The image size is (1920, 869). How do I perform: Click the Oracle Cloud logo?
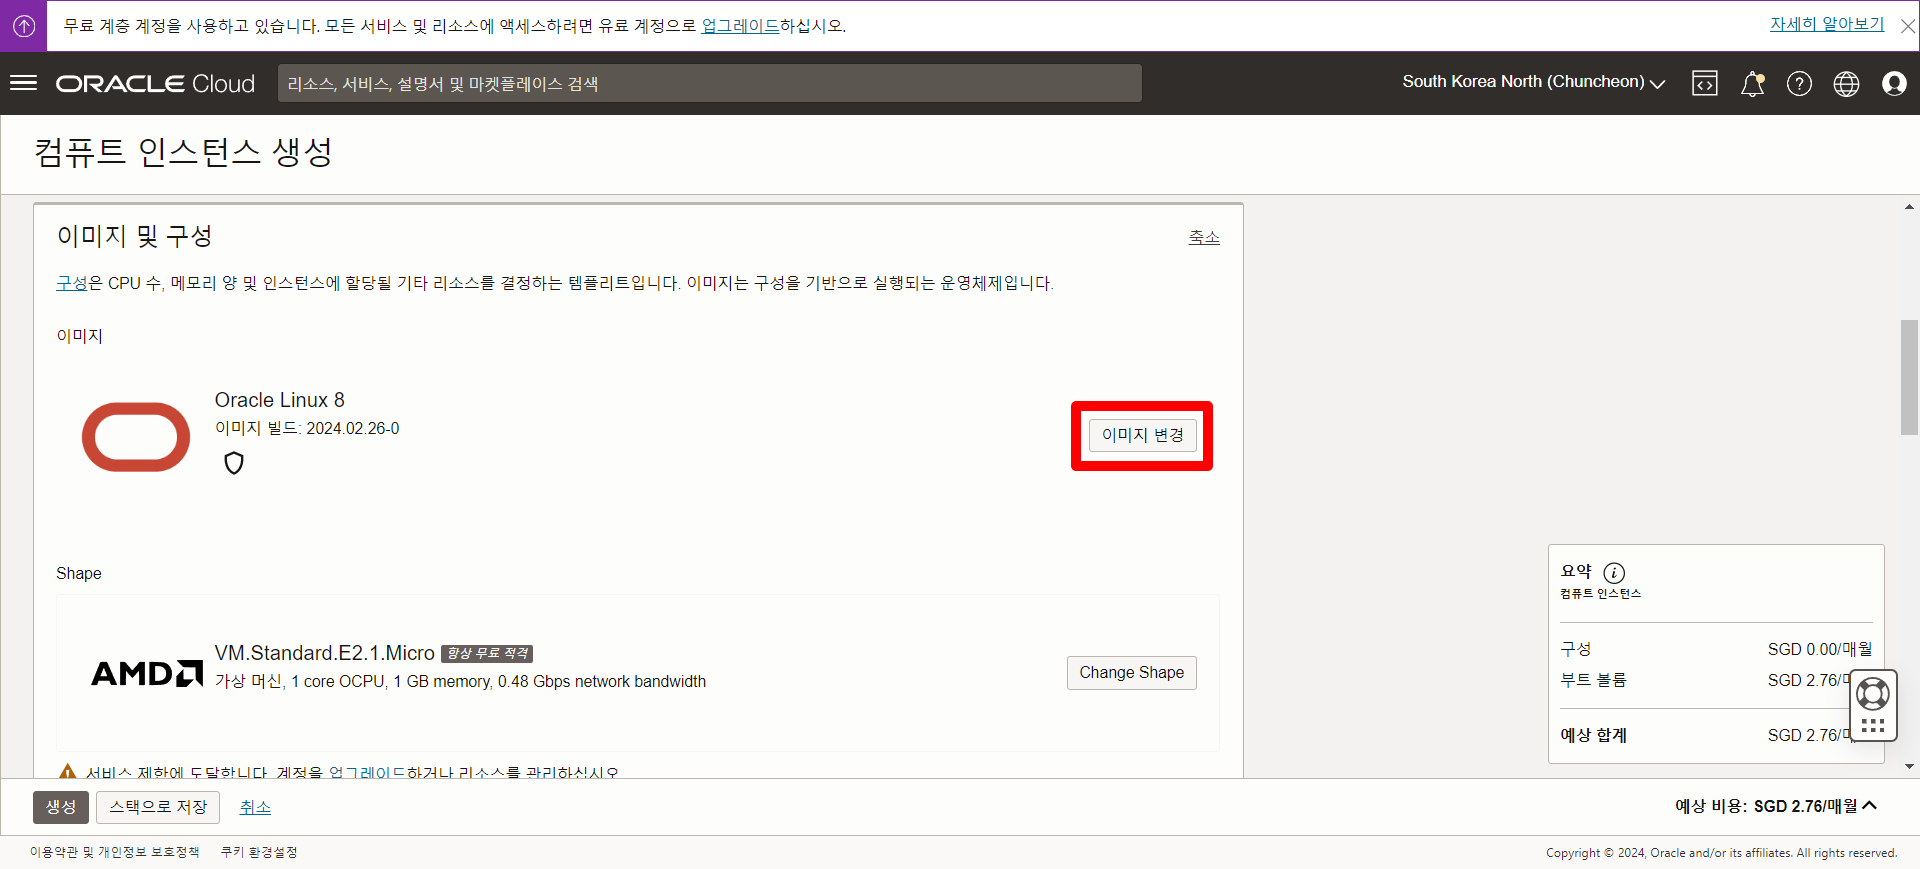coord(155,84)
